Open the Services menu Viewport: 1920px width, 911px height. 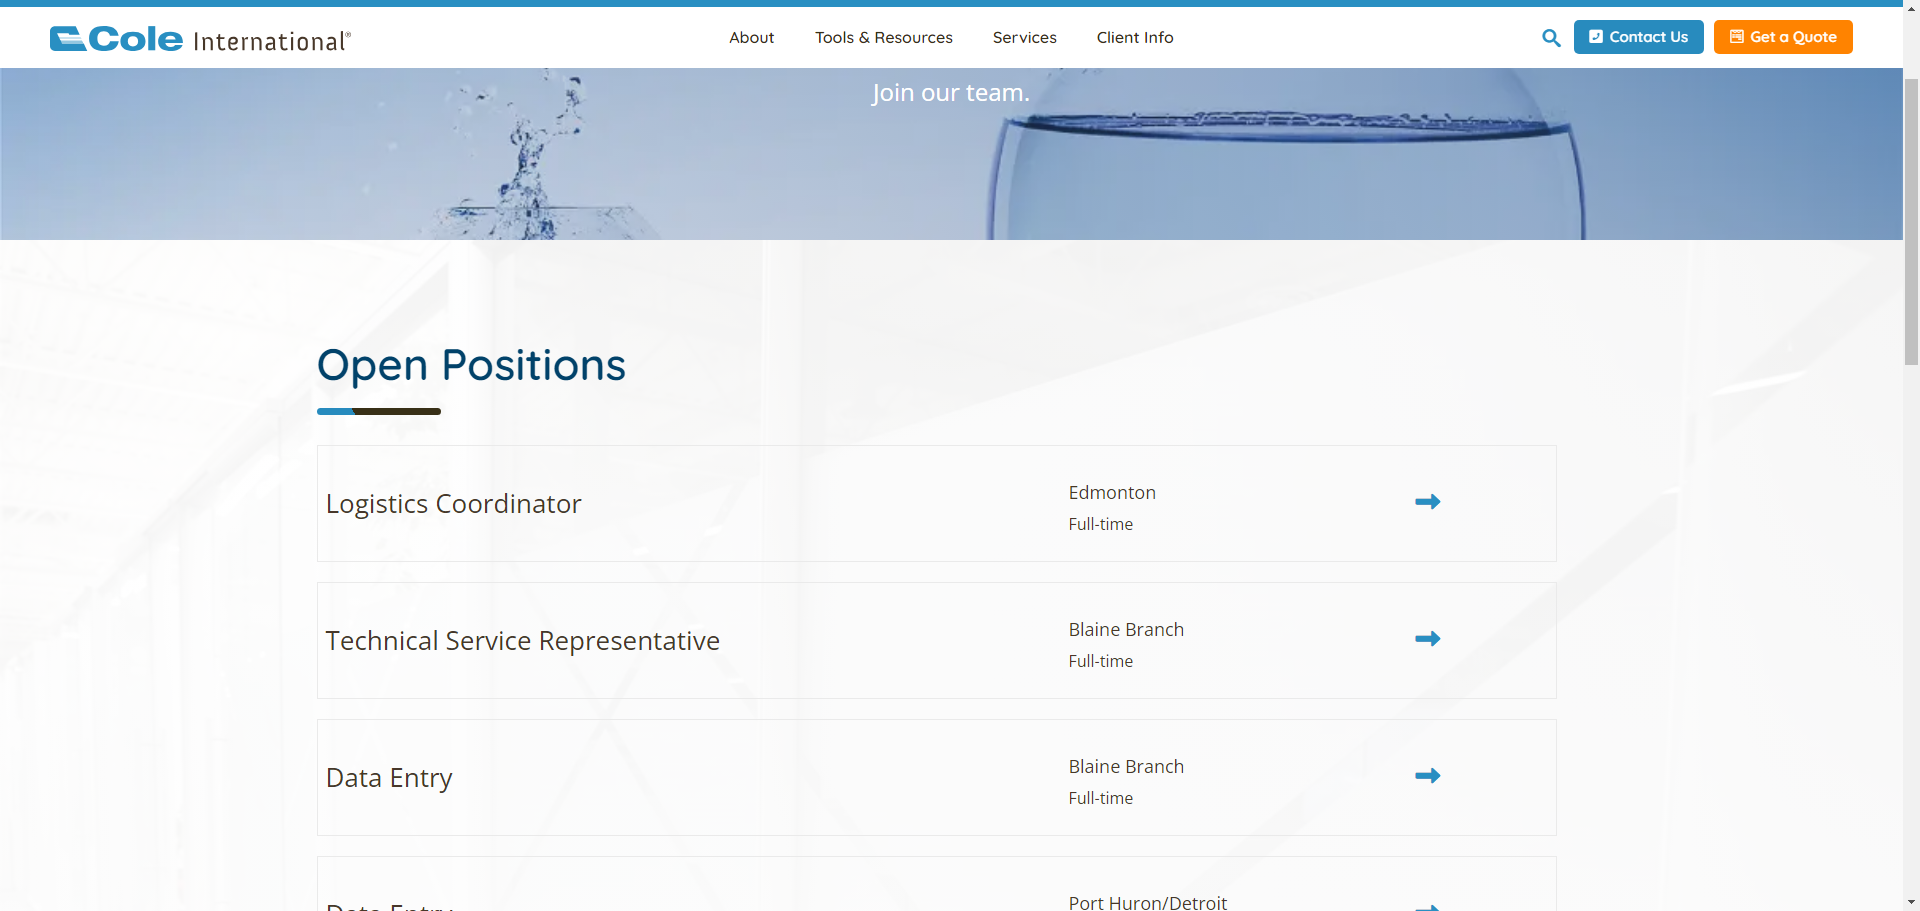coord(1024,38)
